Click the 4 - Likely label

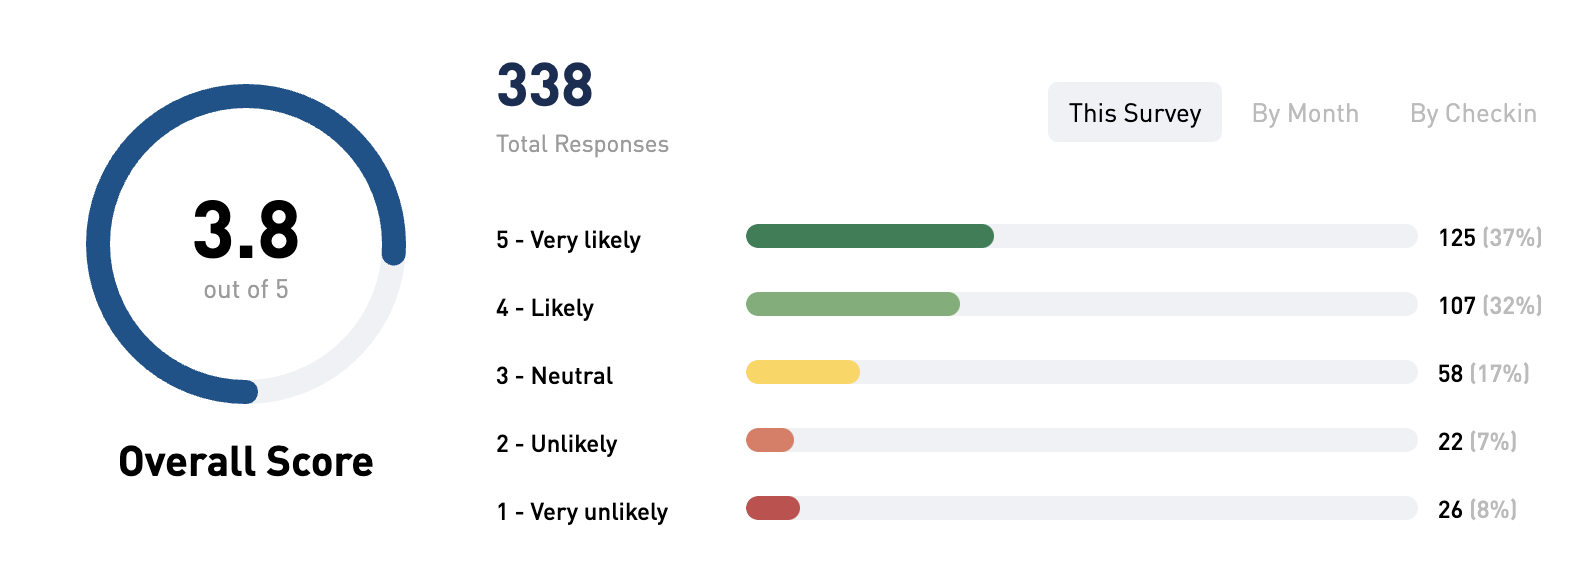(x=545, y=308)
